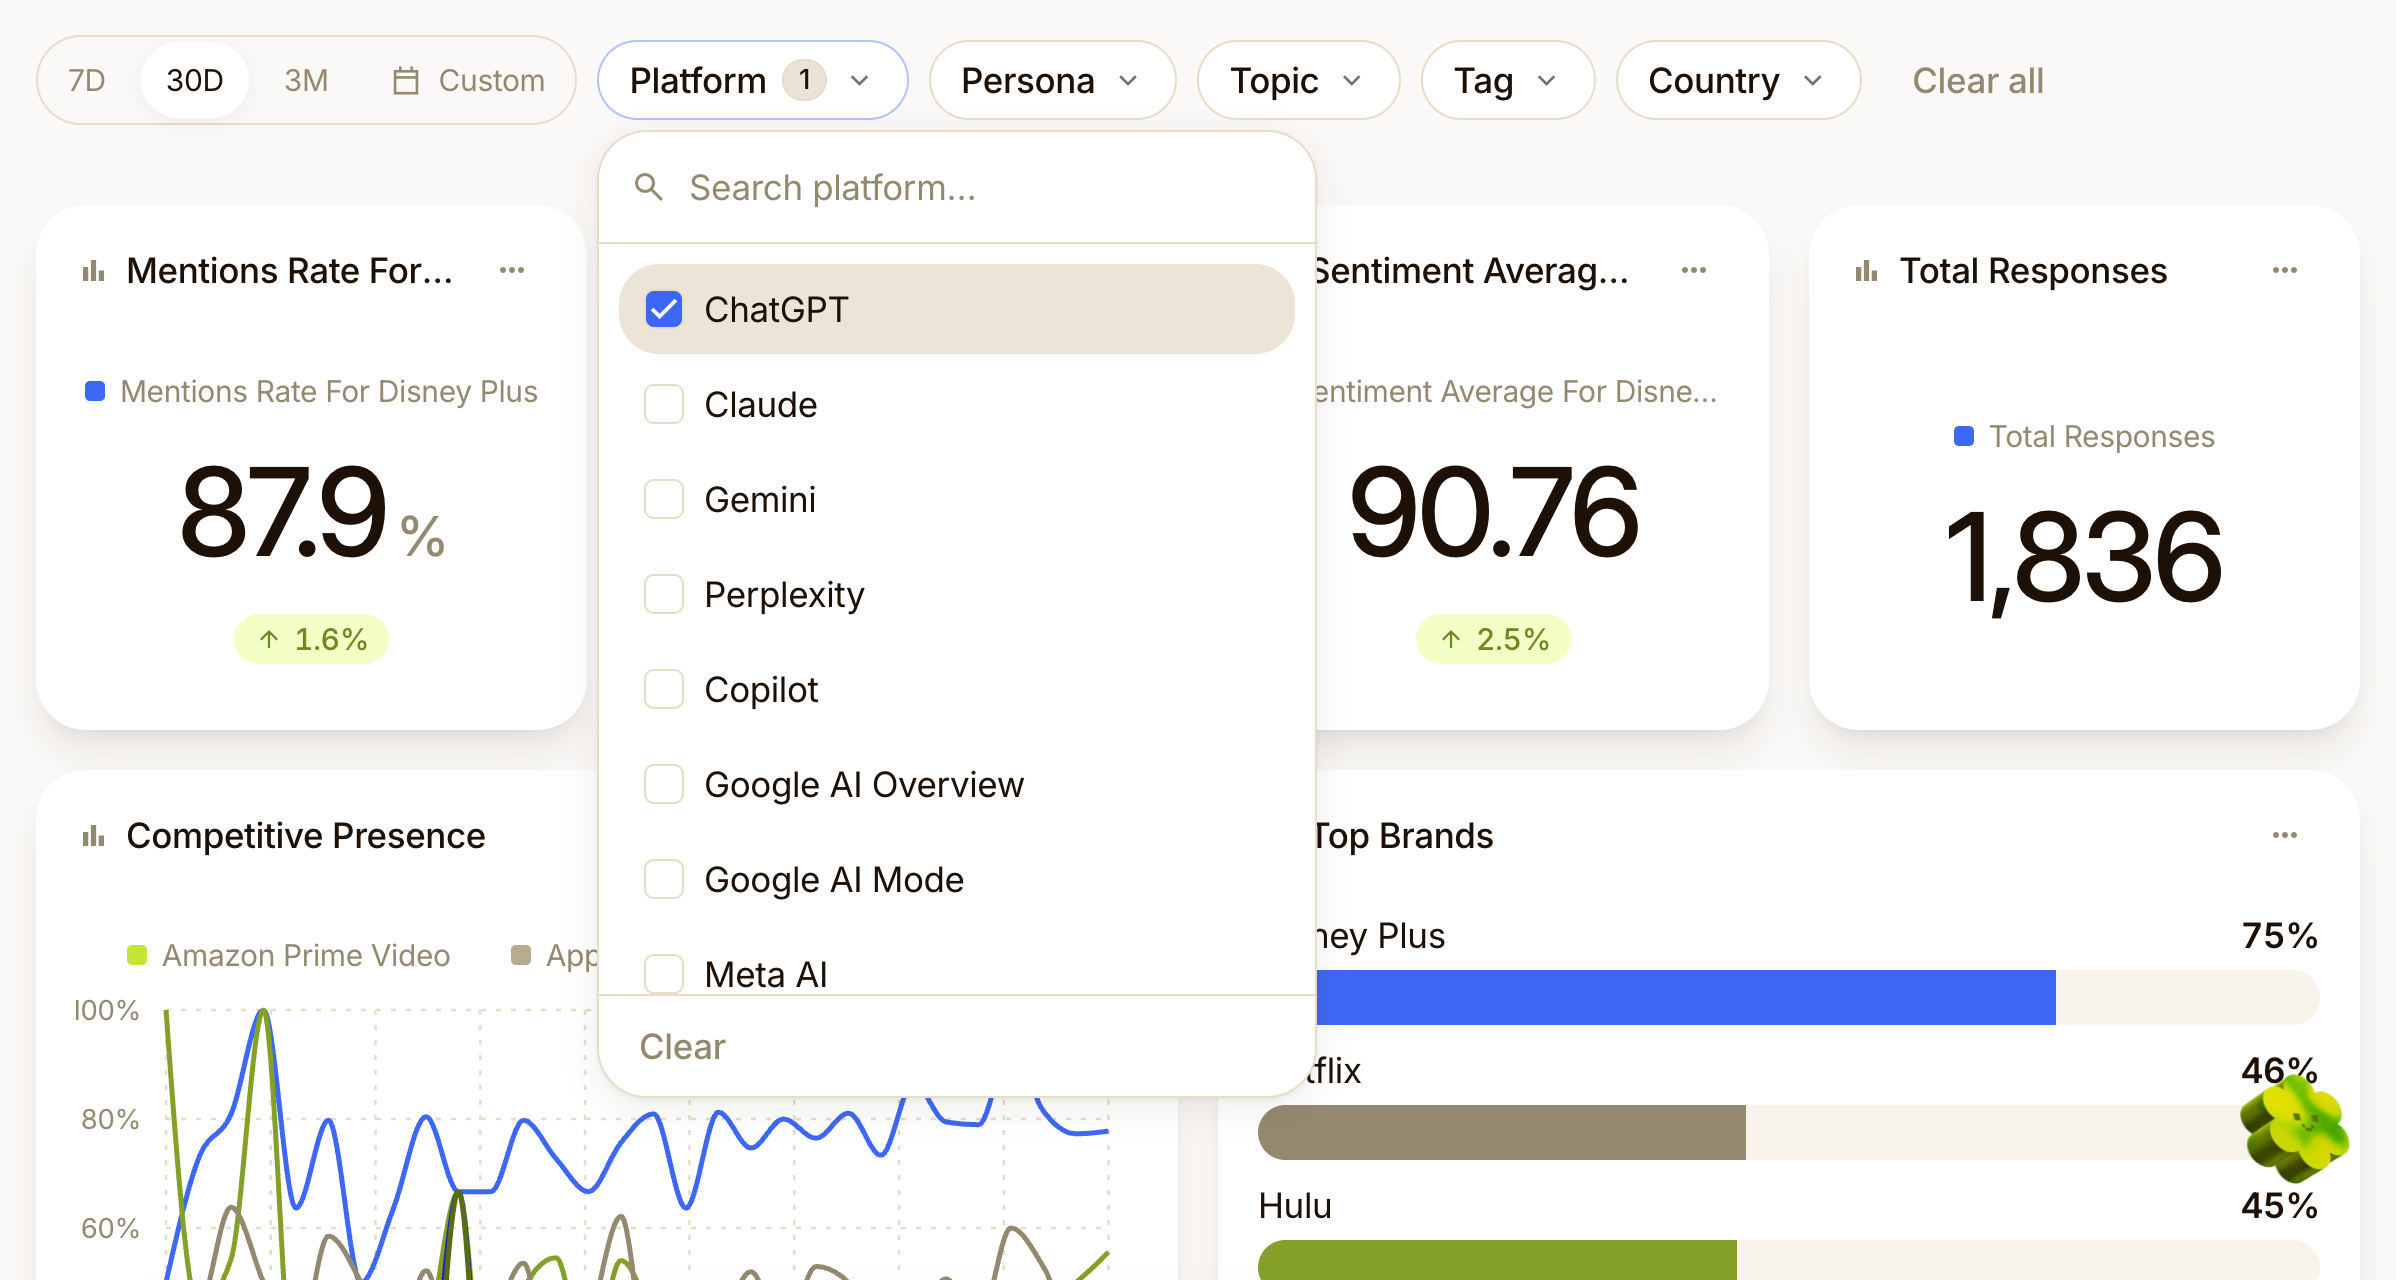Viewport: 2396px width, 1280px height.
Task: Check the Copilot platform checkbox
Action: [664, 689]
